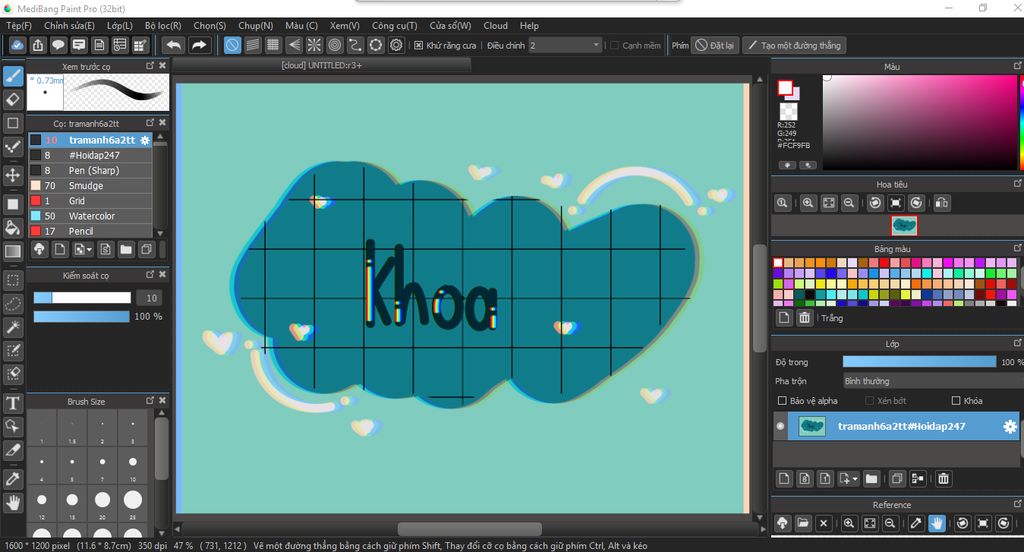Add a new layer in the Layer panel
This screenshot has height=552, width=1024.
pyautogui.click(x=784, y=479)
